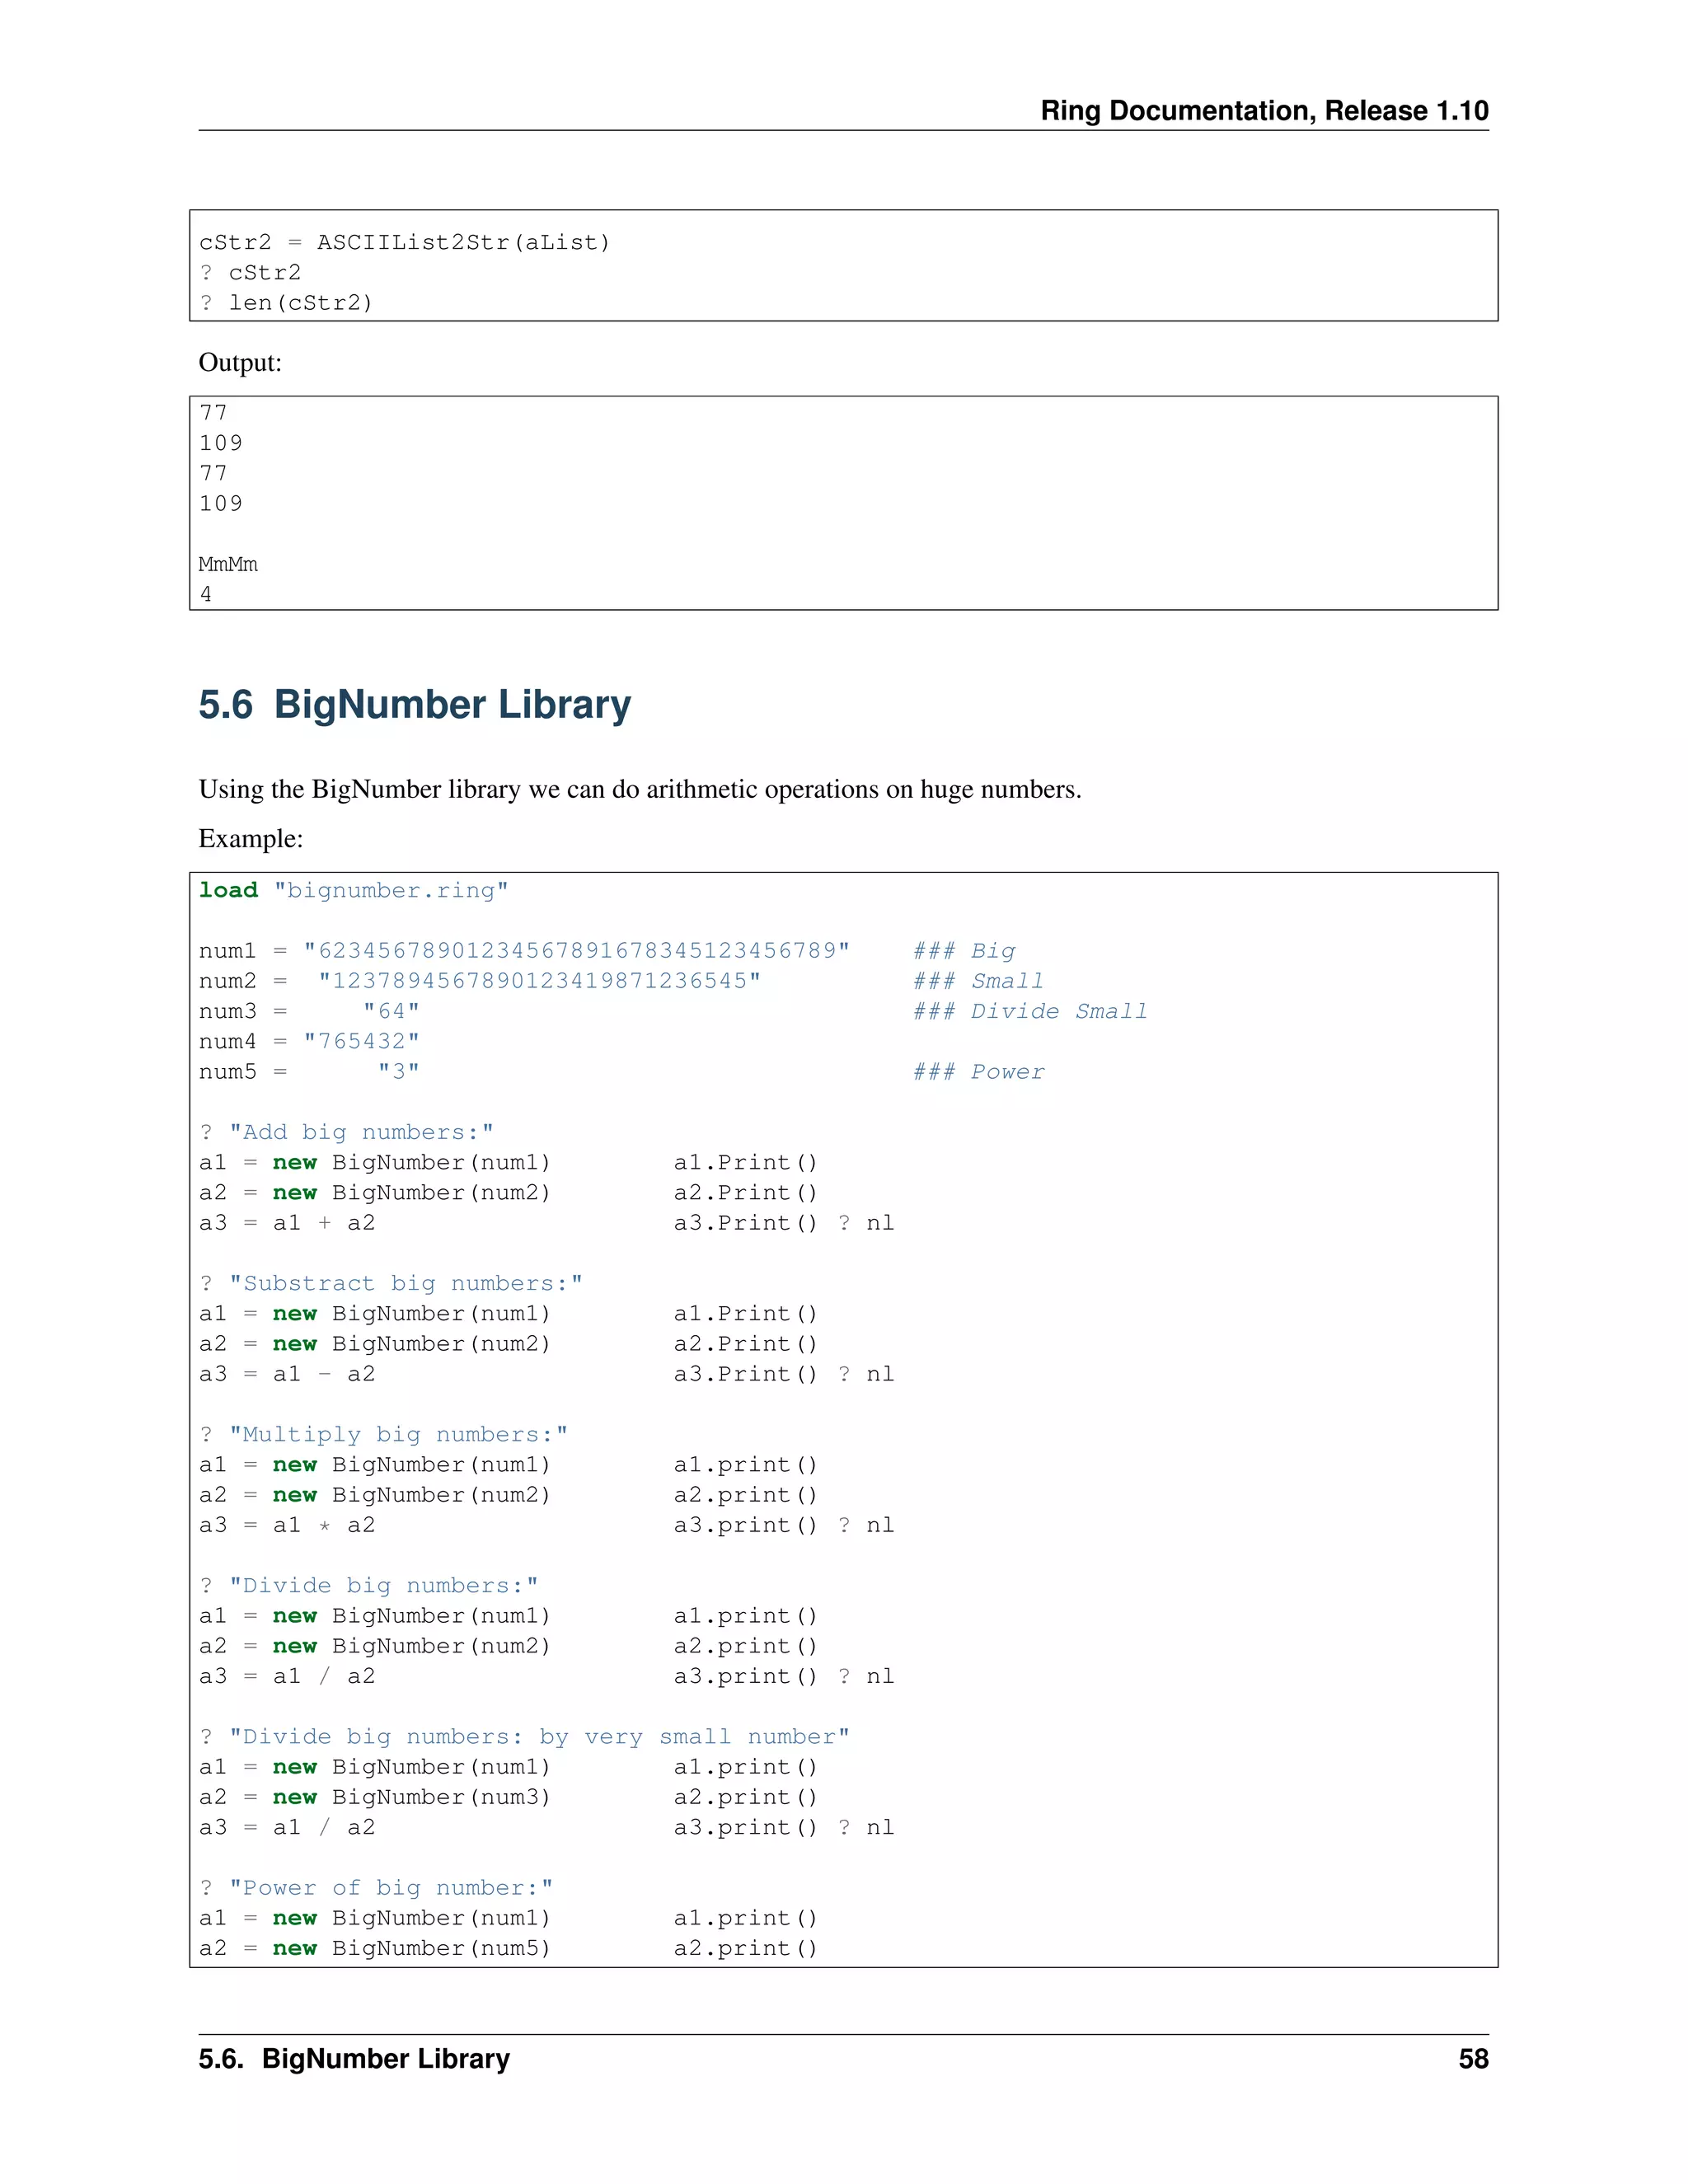Screen dimensions: 1688x2184
Task: Click the '5.6 BigNumber Library' section heading
Action: 414,705
